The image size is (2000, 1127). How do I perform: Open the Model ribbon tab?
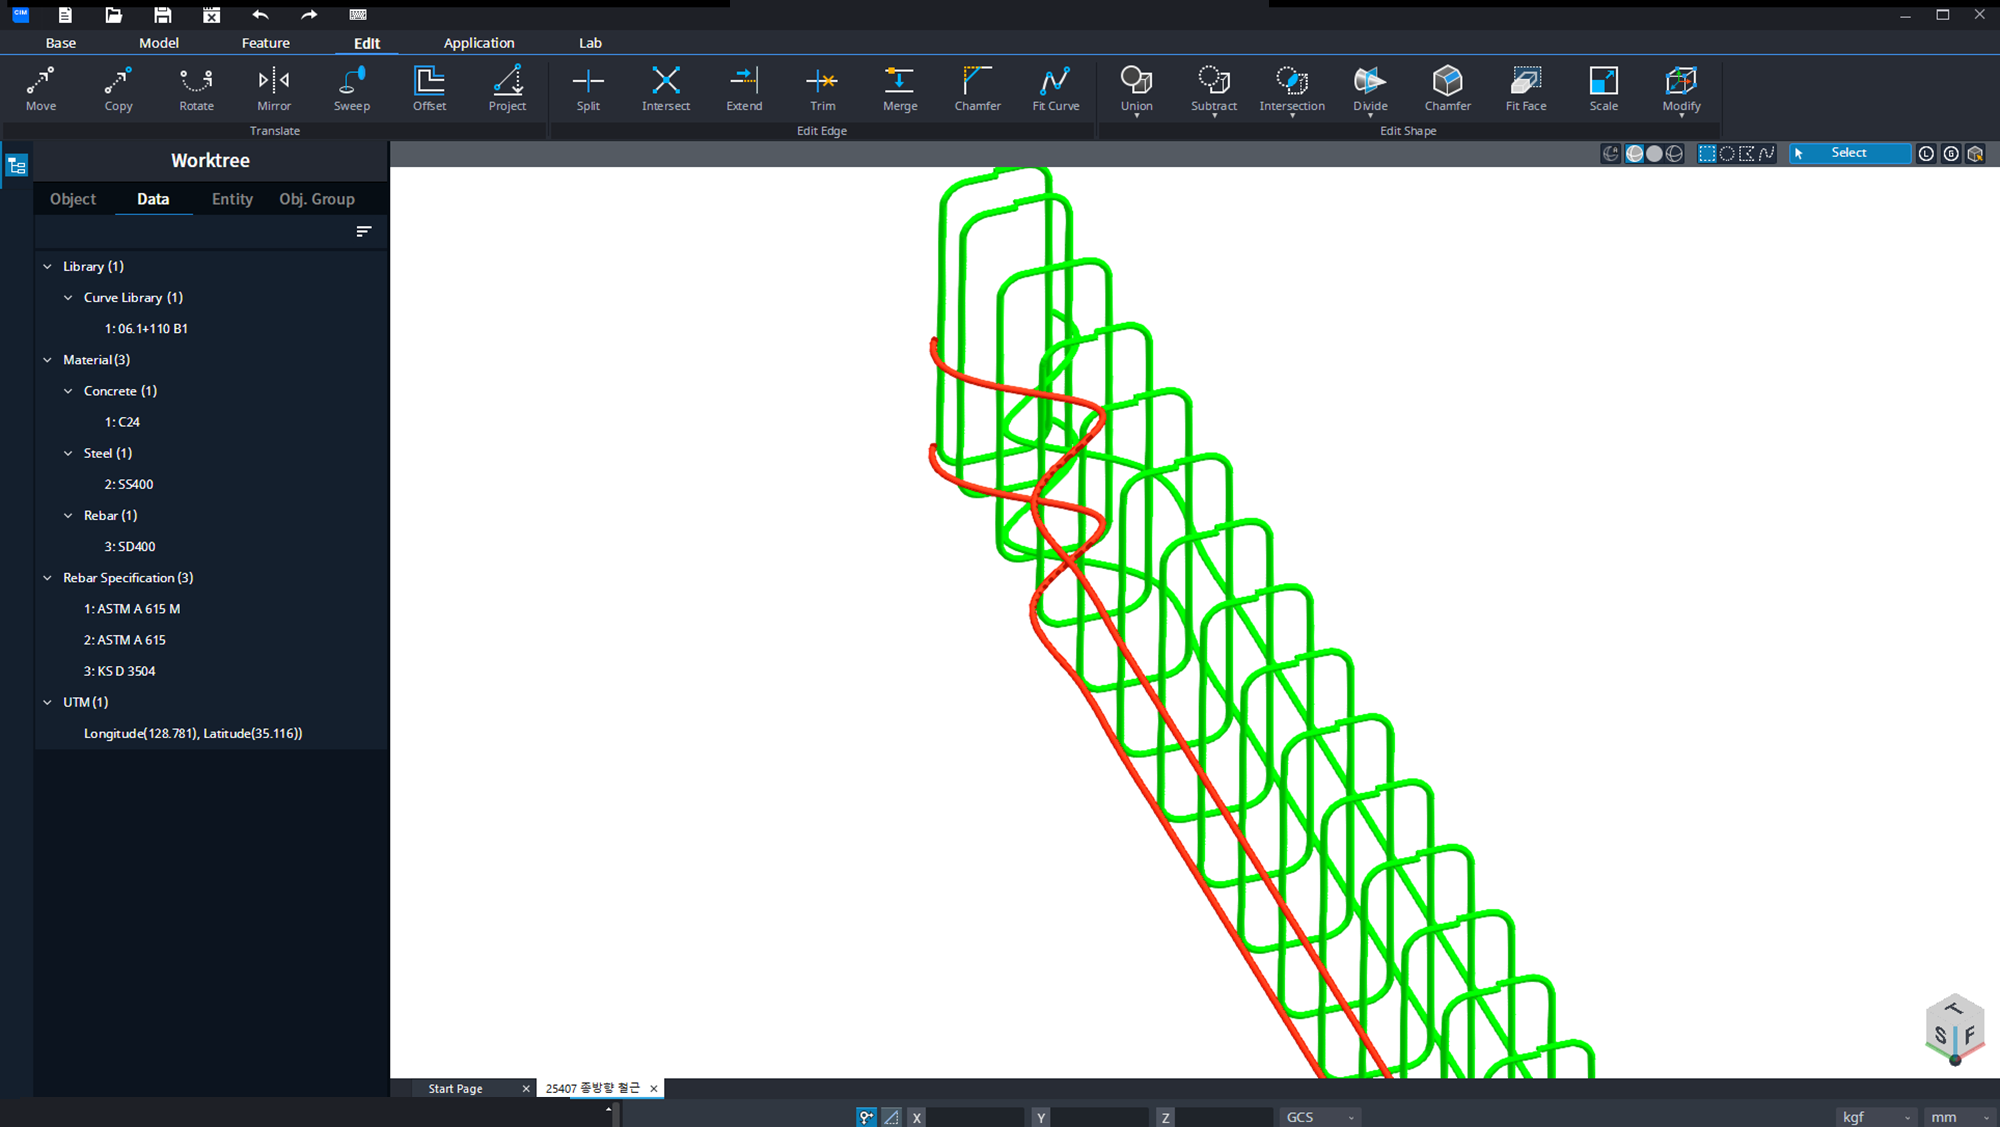point(159,43)
